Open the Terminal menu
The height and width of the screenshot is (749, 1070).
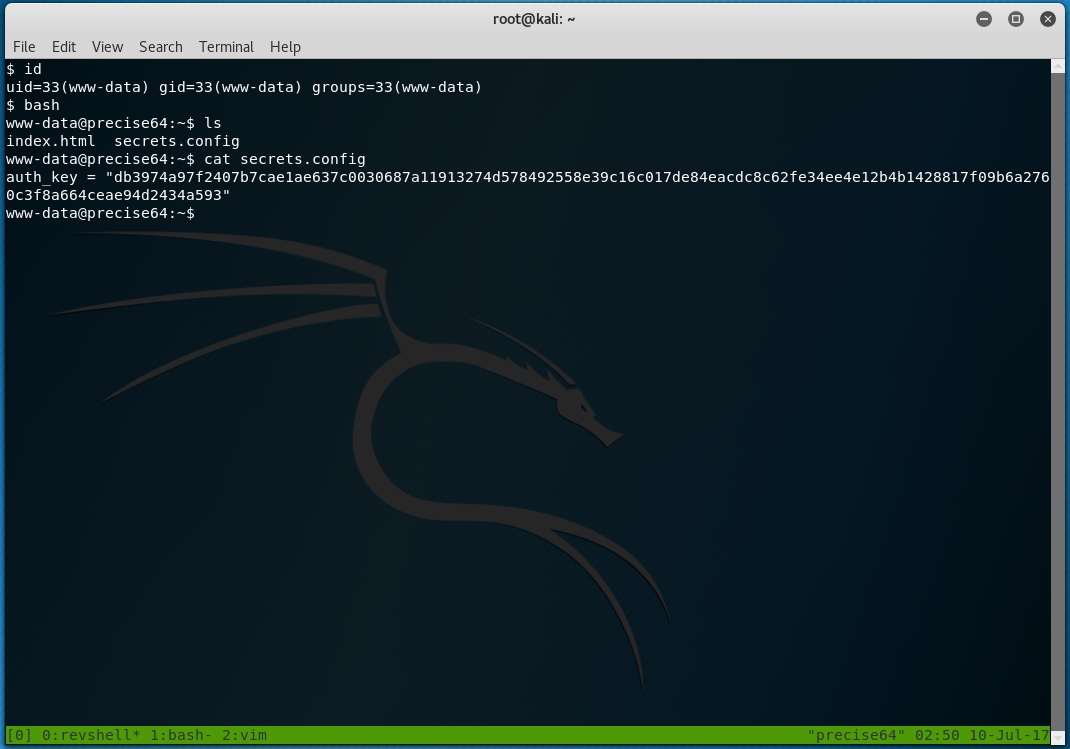pyautogui.click(x=226, y=47)
